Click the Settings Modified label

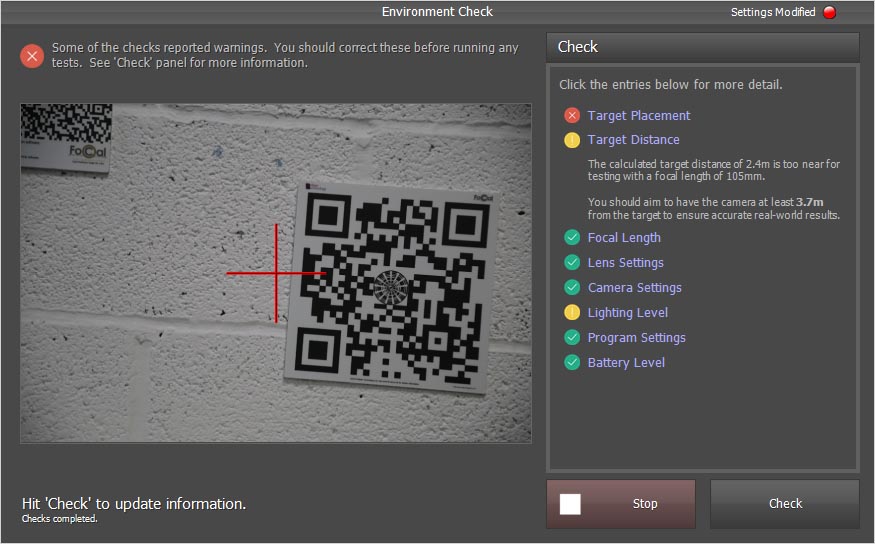point(773,12)
